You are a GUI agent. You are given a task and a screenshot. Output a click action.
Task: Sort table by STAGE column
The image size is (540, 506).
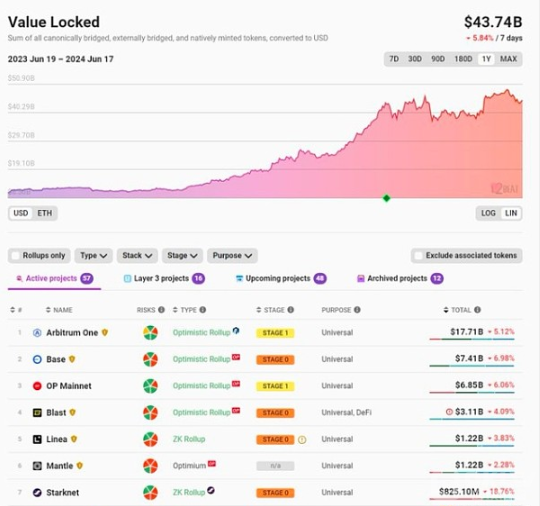[x=271, y=310]
